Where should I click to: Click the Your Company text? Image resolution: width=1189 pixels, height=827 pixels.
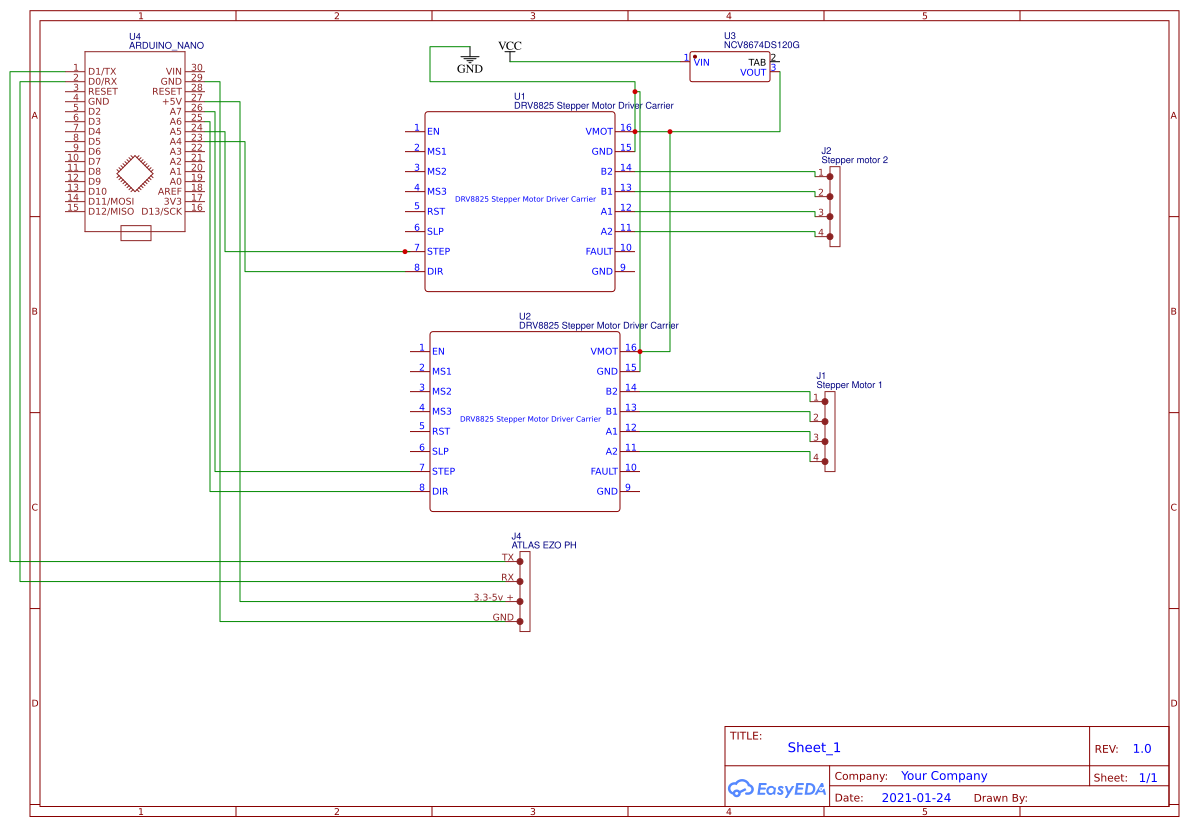click(x=944, y=775)
